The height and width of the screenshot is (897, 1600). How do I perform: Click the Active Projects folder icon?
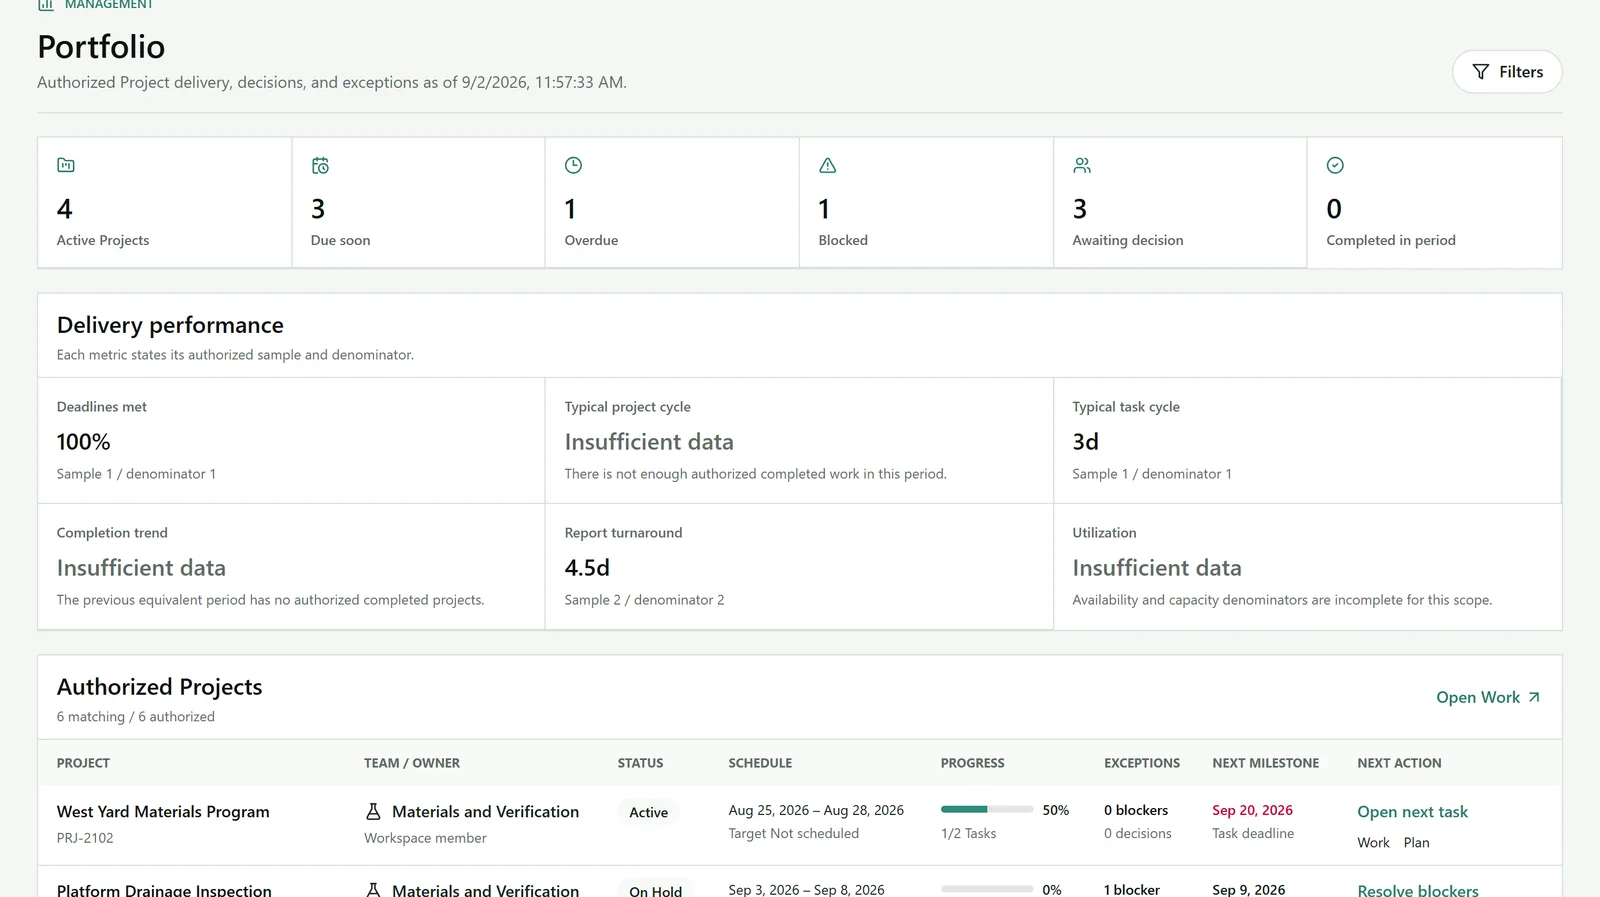[66, 165]
